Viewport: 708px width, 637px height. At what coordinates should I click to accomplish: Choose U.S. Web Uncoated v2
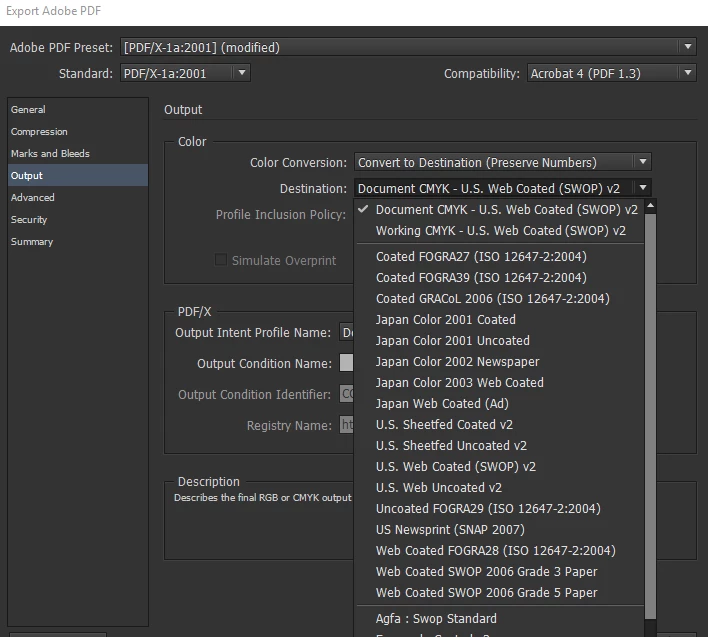click(500, 488)
